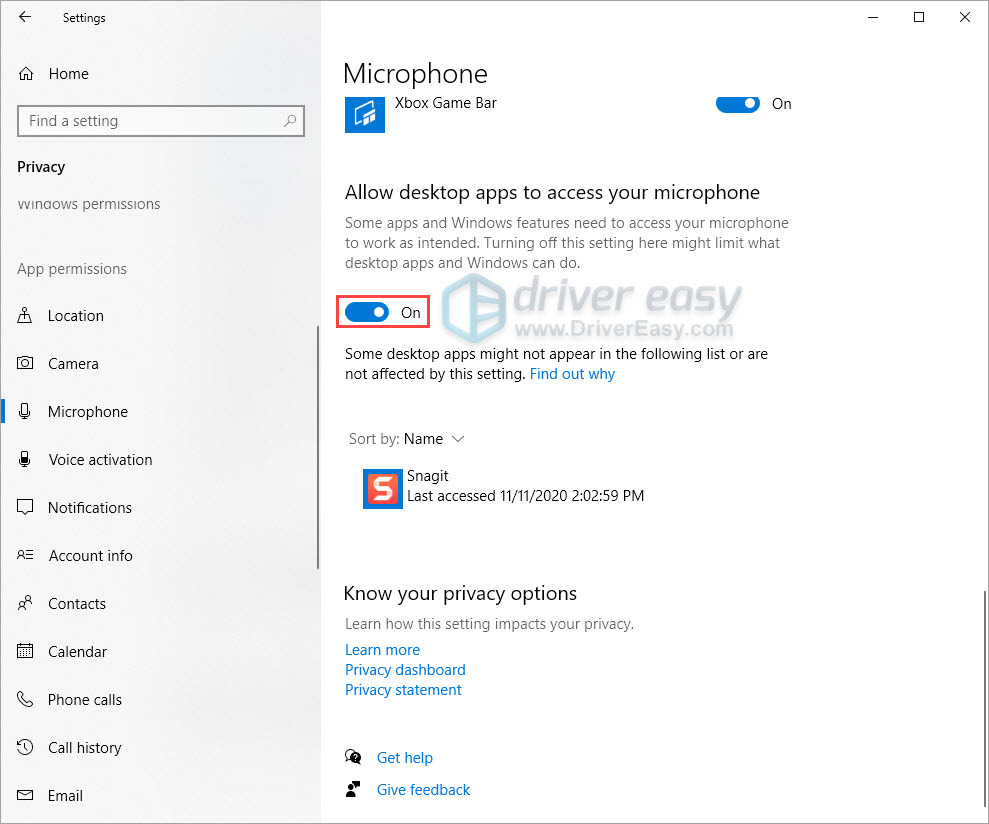Minimize the Settings window

coord(873,17)
